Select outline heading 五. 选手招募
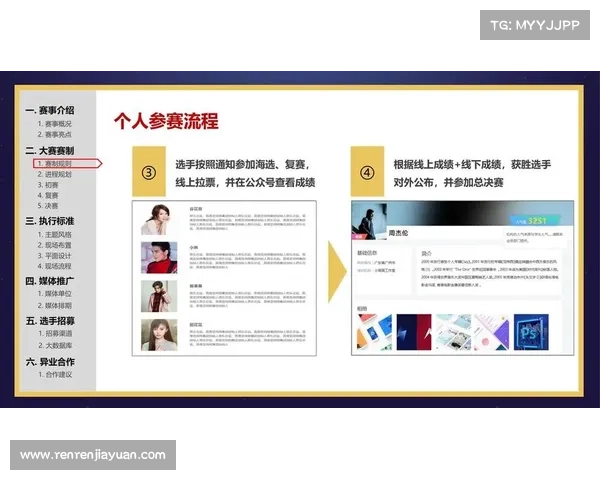This screenshot has height=480, width=600. click(x=50, y=321)
